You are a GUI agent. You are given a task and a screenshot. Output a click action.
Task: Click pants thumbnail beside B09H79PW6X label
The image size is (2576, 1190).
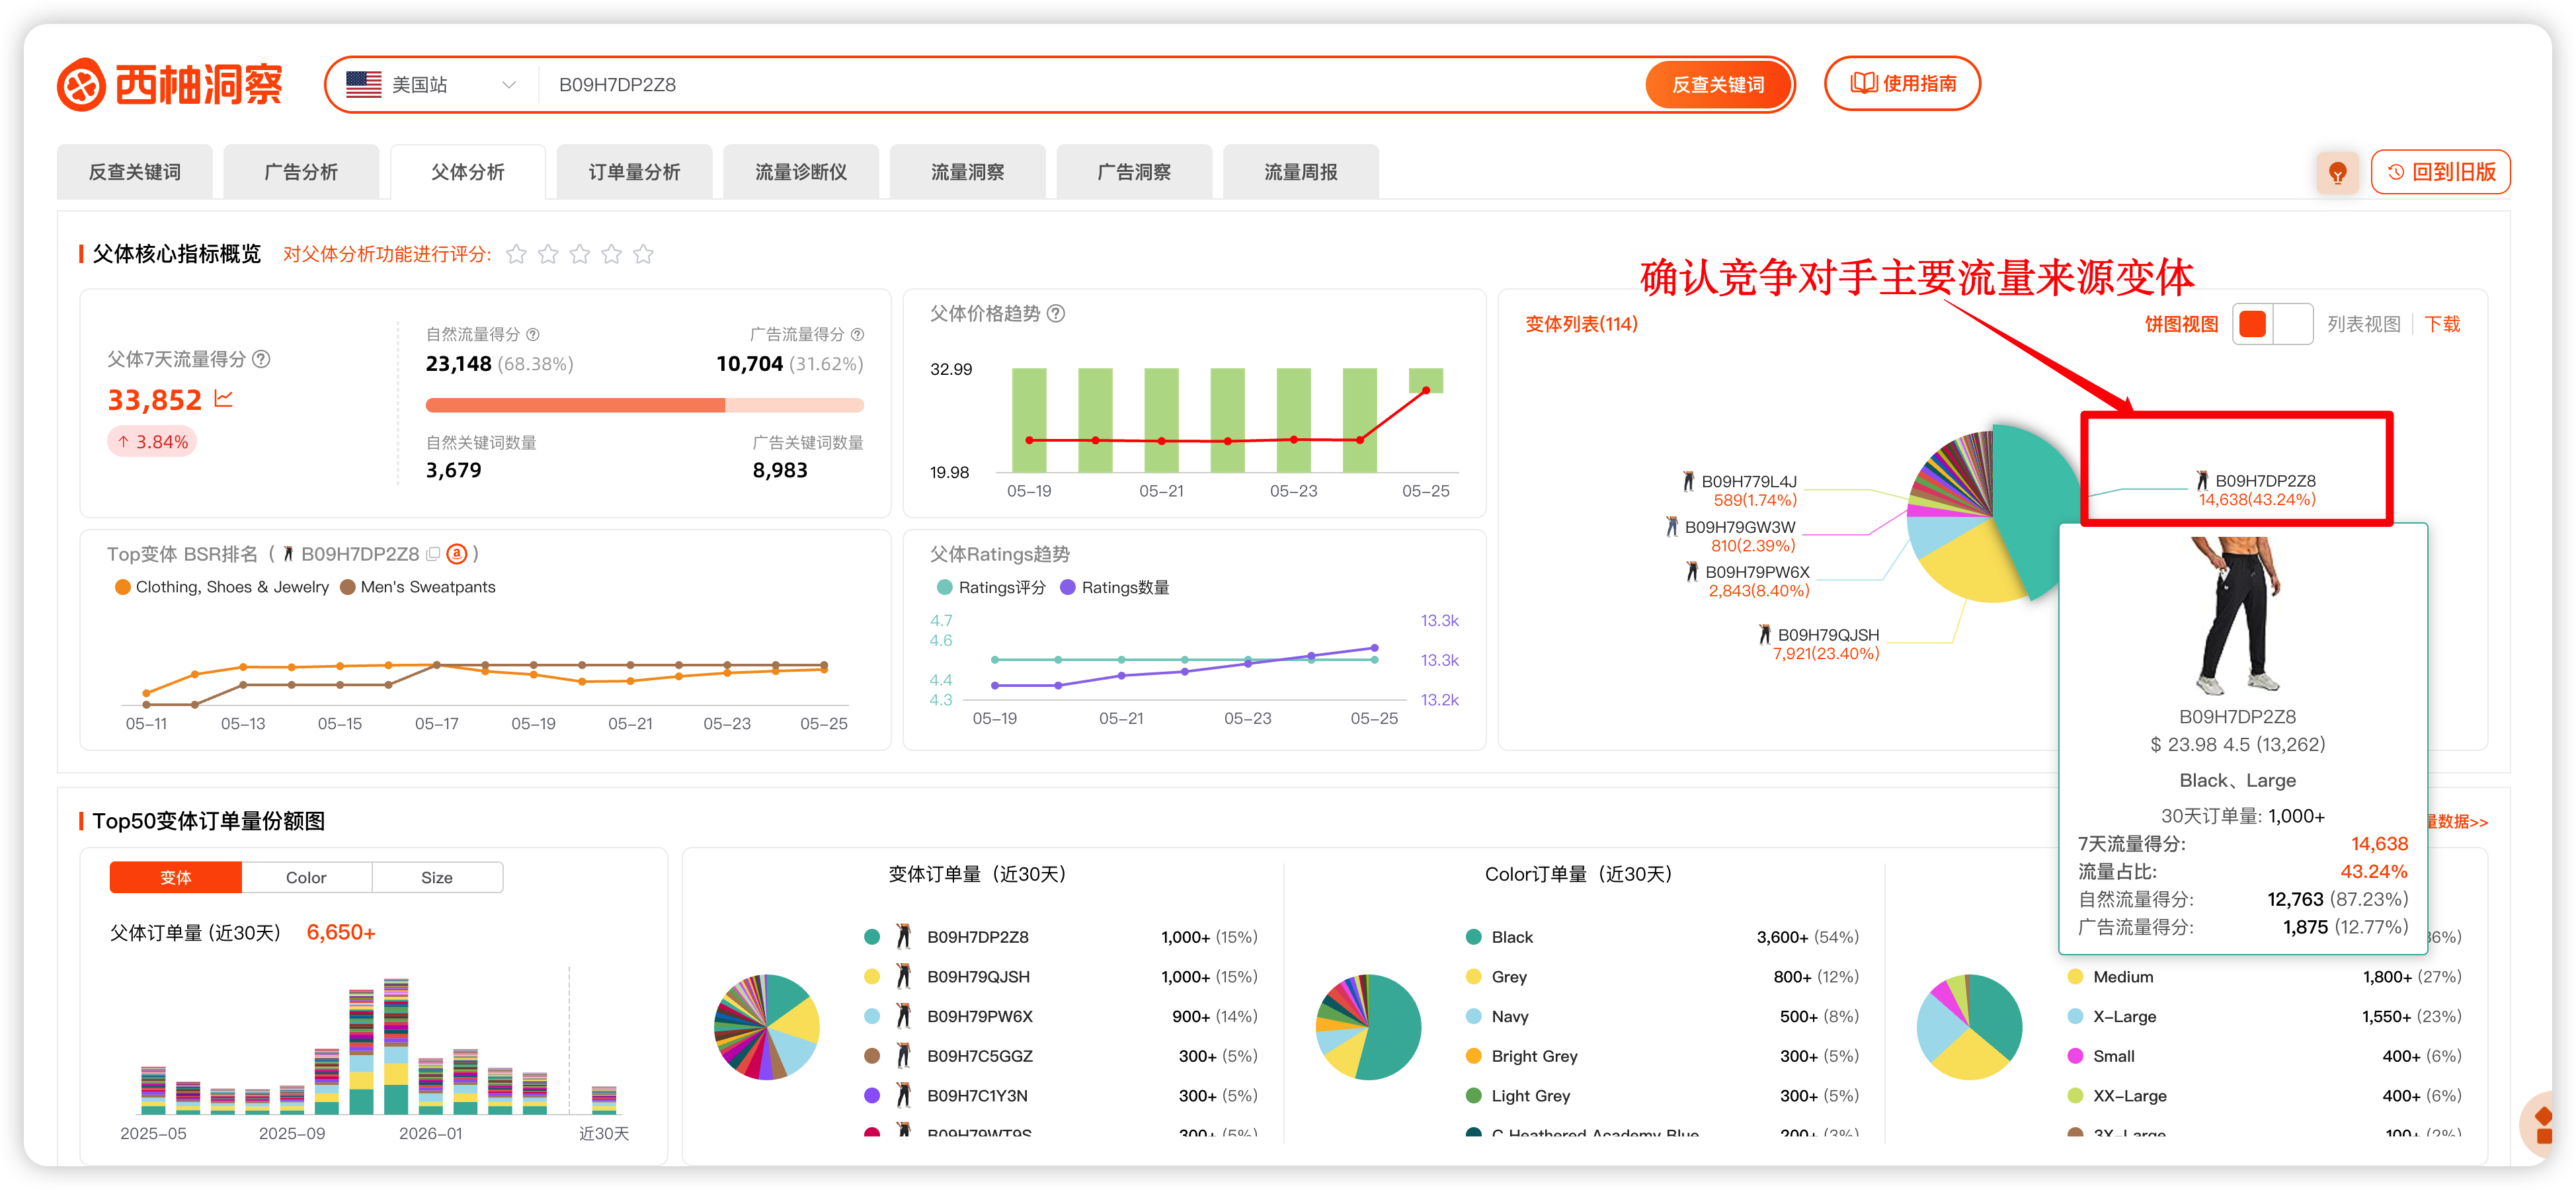tap(1692, 571)
